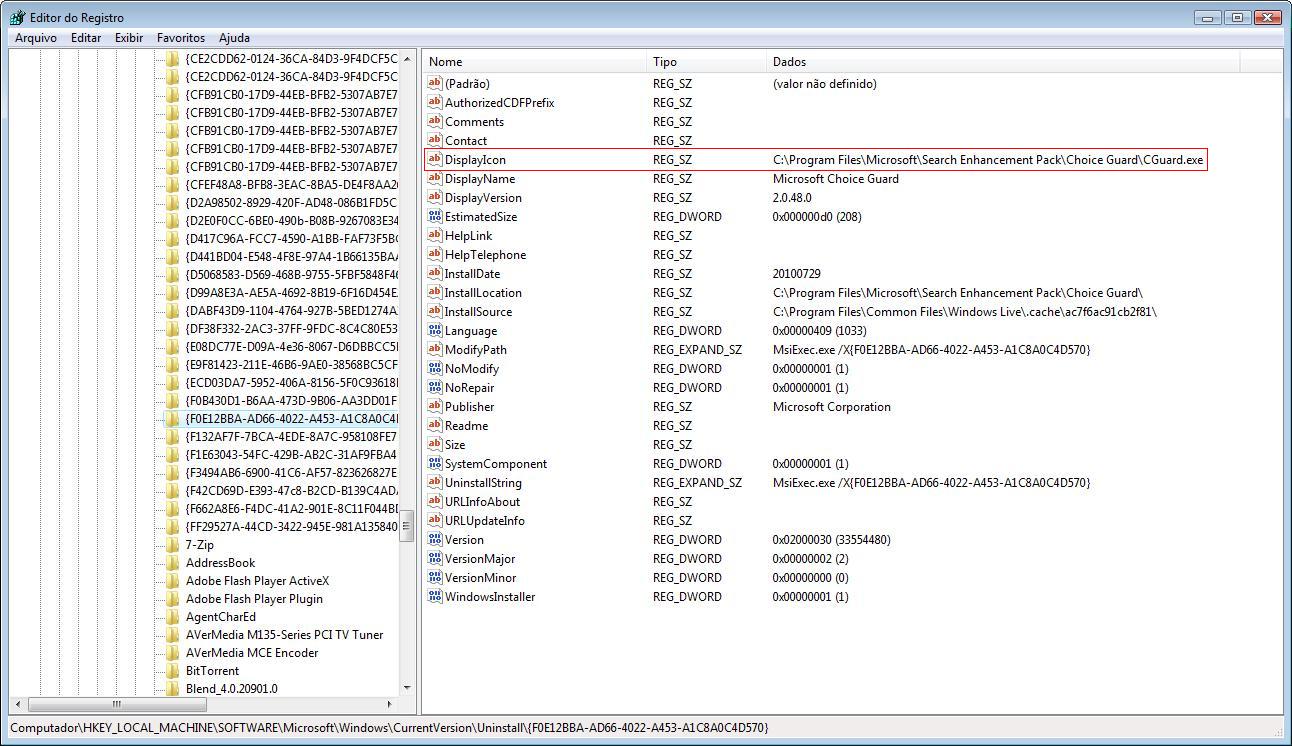
Task: Select AVerMedia M135-Series PCI TV Tuner key
Action: pyautogui.click(x=284, y=635)
